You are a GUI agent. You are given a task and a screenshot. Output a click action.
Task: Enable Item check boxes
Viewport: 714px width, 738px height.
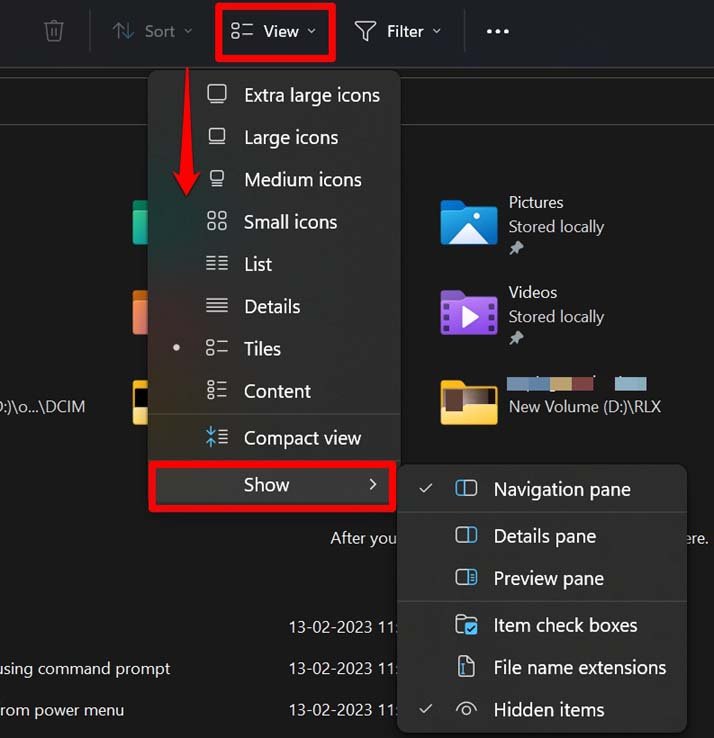(564, 625)
